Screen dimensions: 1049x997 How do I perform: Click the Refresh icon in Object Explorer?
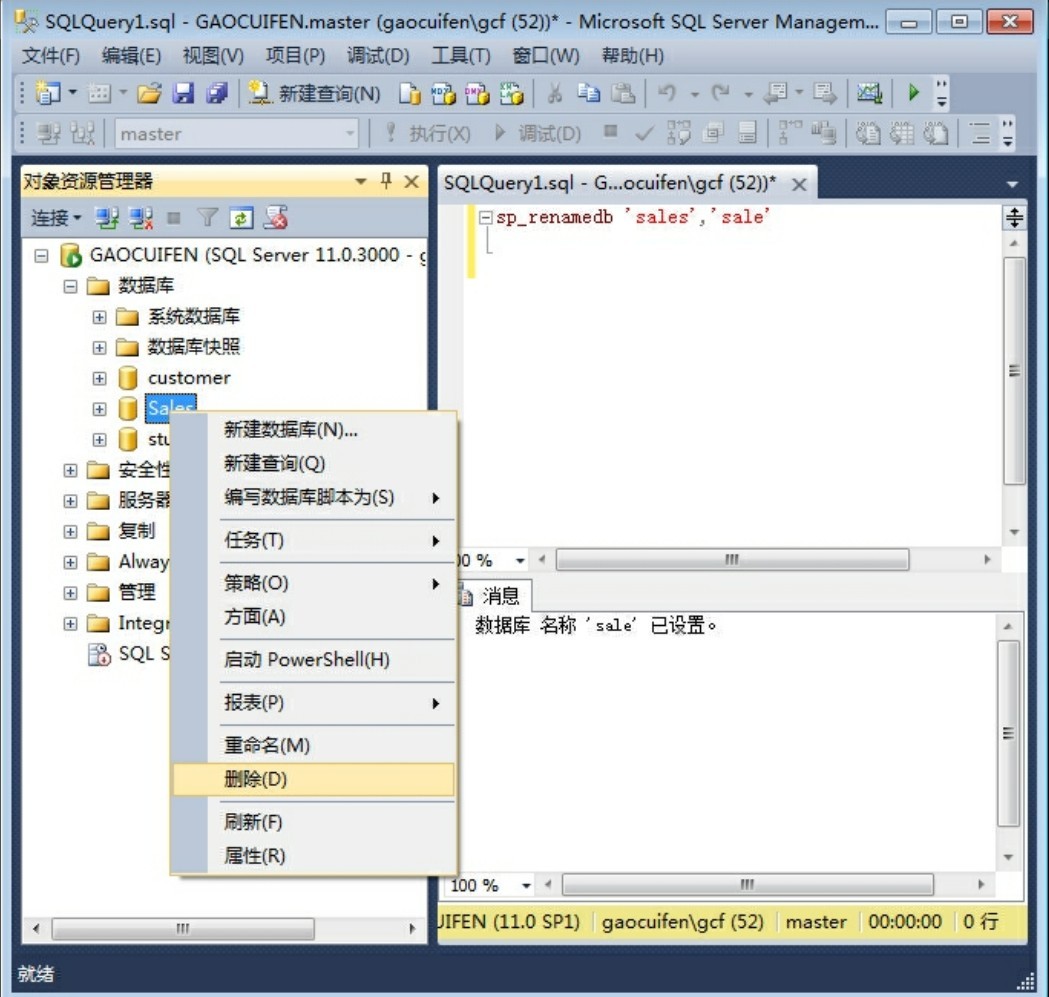pyautogui.click(x=241, y=218)
